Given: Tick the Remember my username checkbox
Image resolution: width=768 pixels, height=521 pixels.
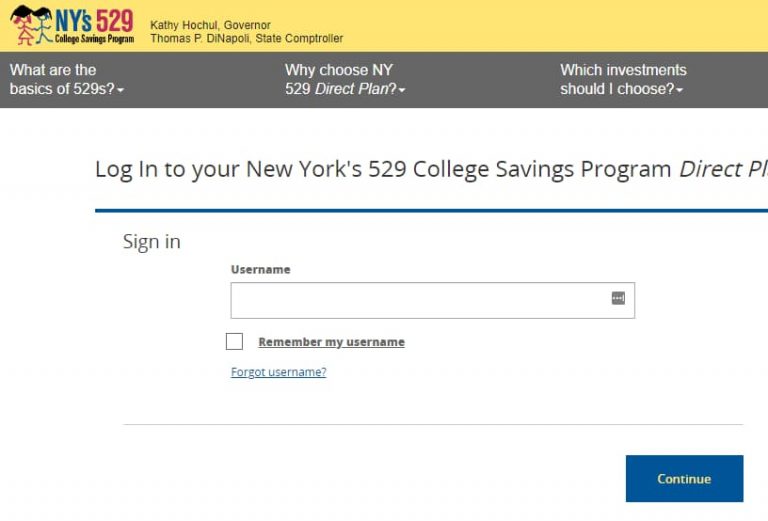Looking at the screenshot, I should [234, 342].
